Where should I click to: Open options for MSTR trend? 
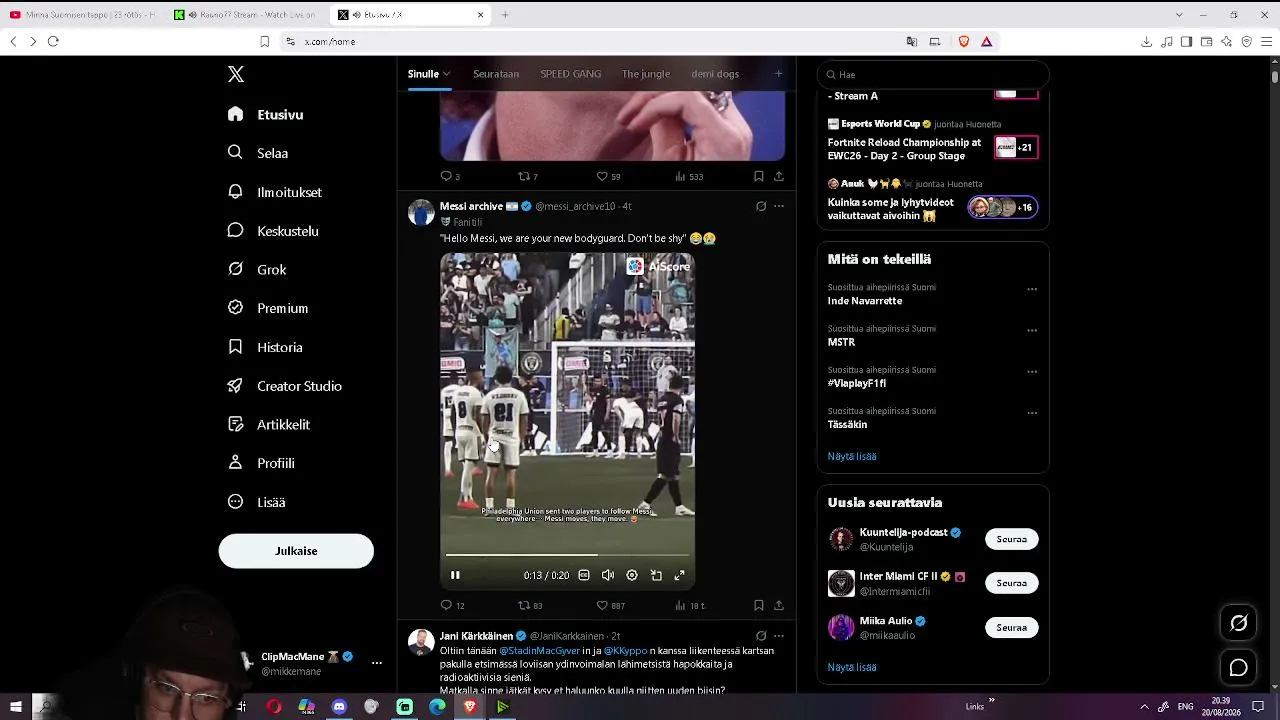click(1032, 331)
